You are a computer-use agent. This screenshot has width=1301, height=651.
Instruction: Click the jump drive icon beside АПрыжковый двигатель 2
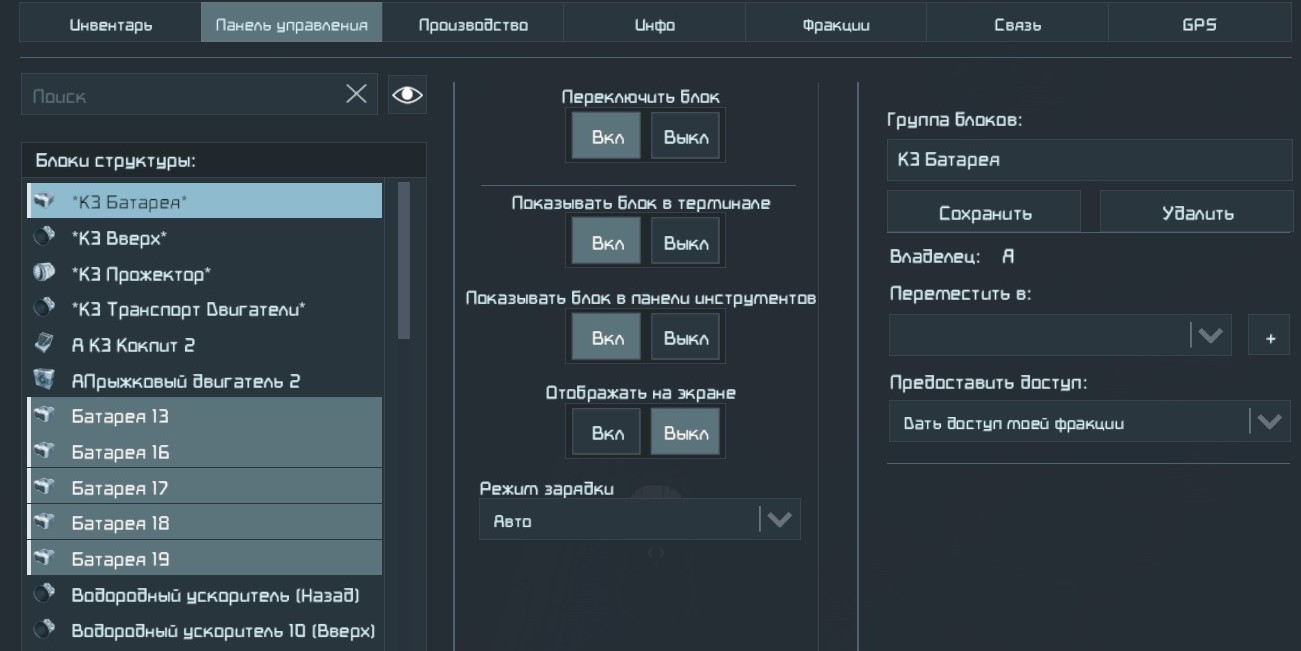coord(42,381)
